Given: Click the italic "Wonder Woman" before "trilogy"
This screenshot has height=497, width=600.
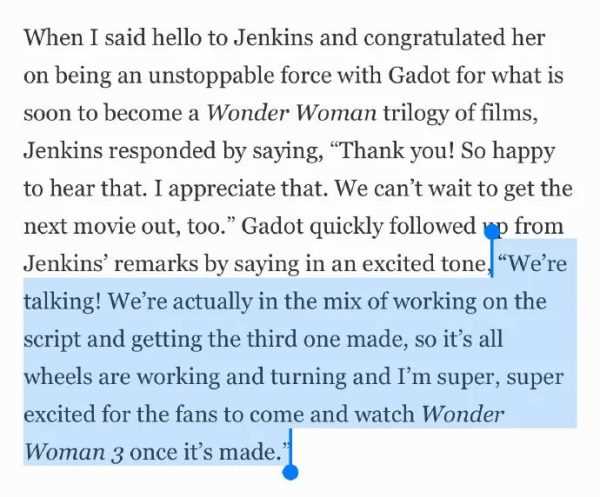Looking at the screenshot, I should (292, 113).
